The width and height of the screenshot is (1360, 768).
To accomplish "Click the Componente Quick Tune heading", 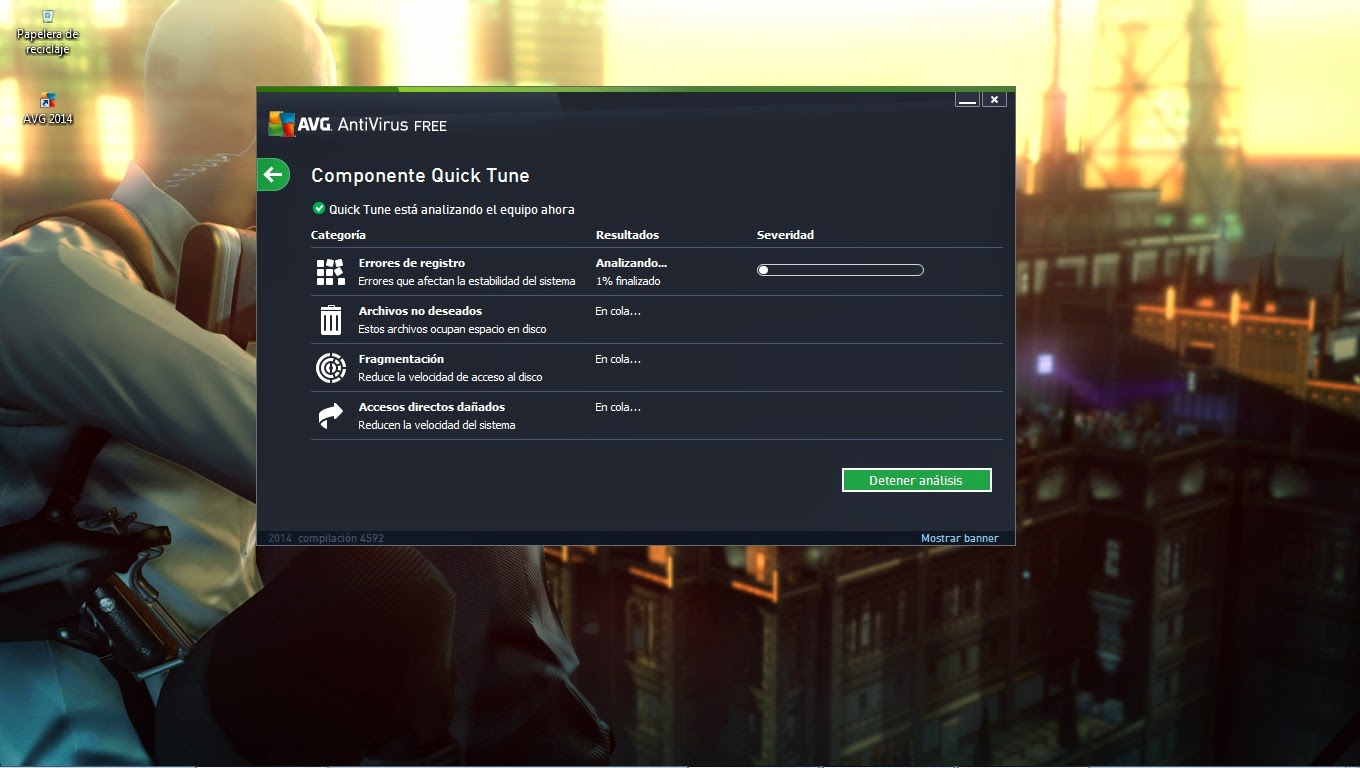I will pyautogui.click(x=420, y=175).
